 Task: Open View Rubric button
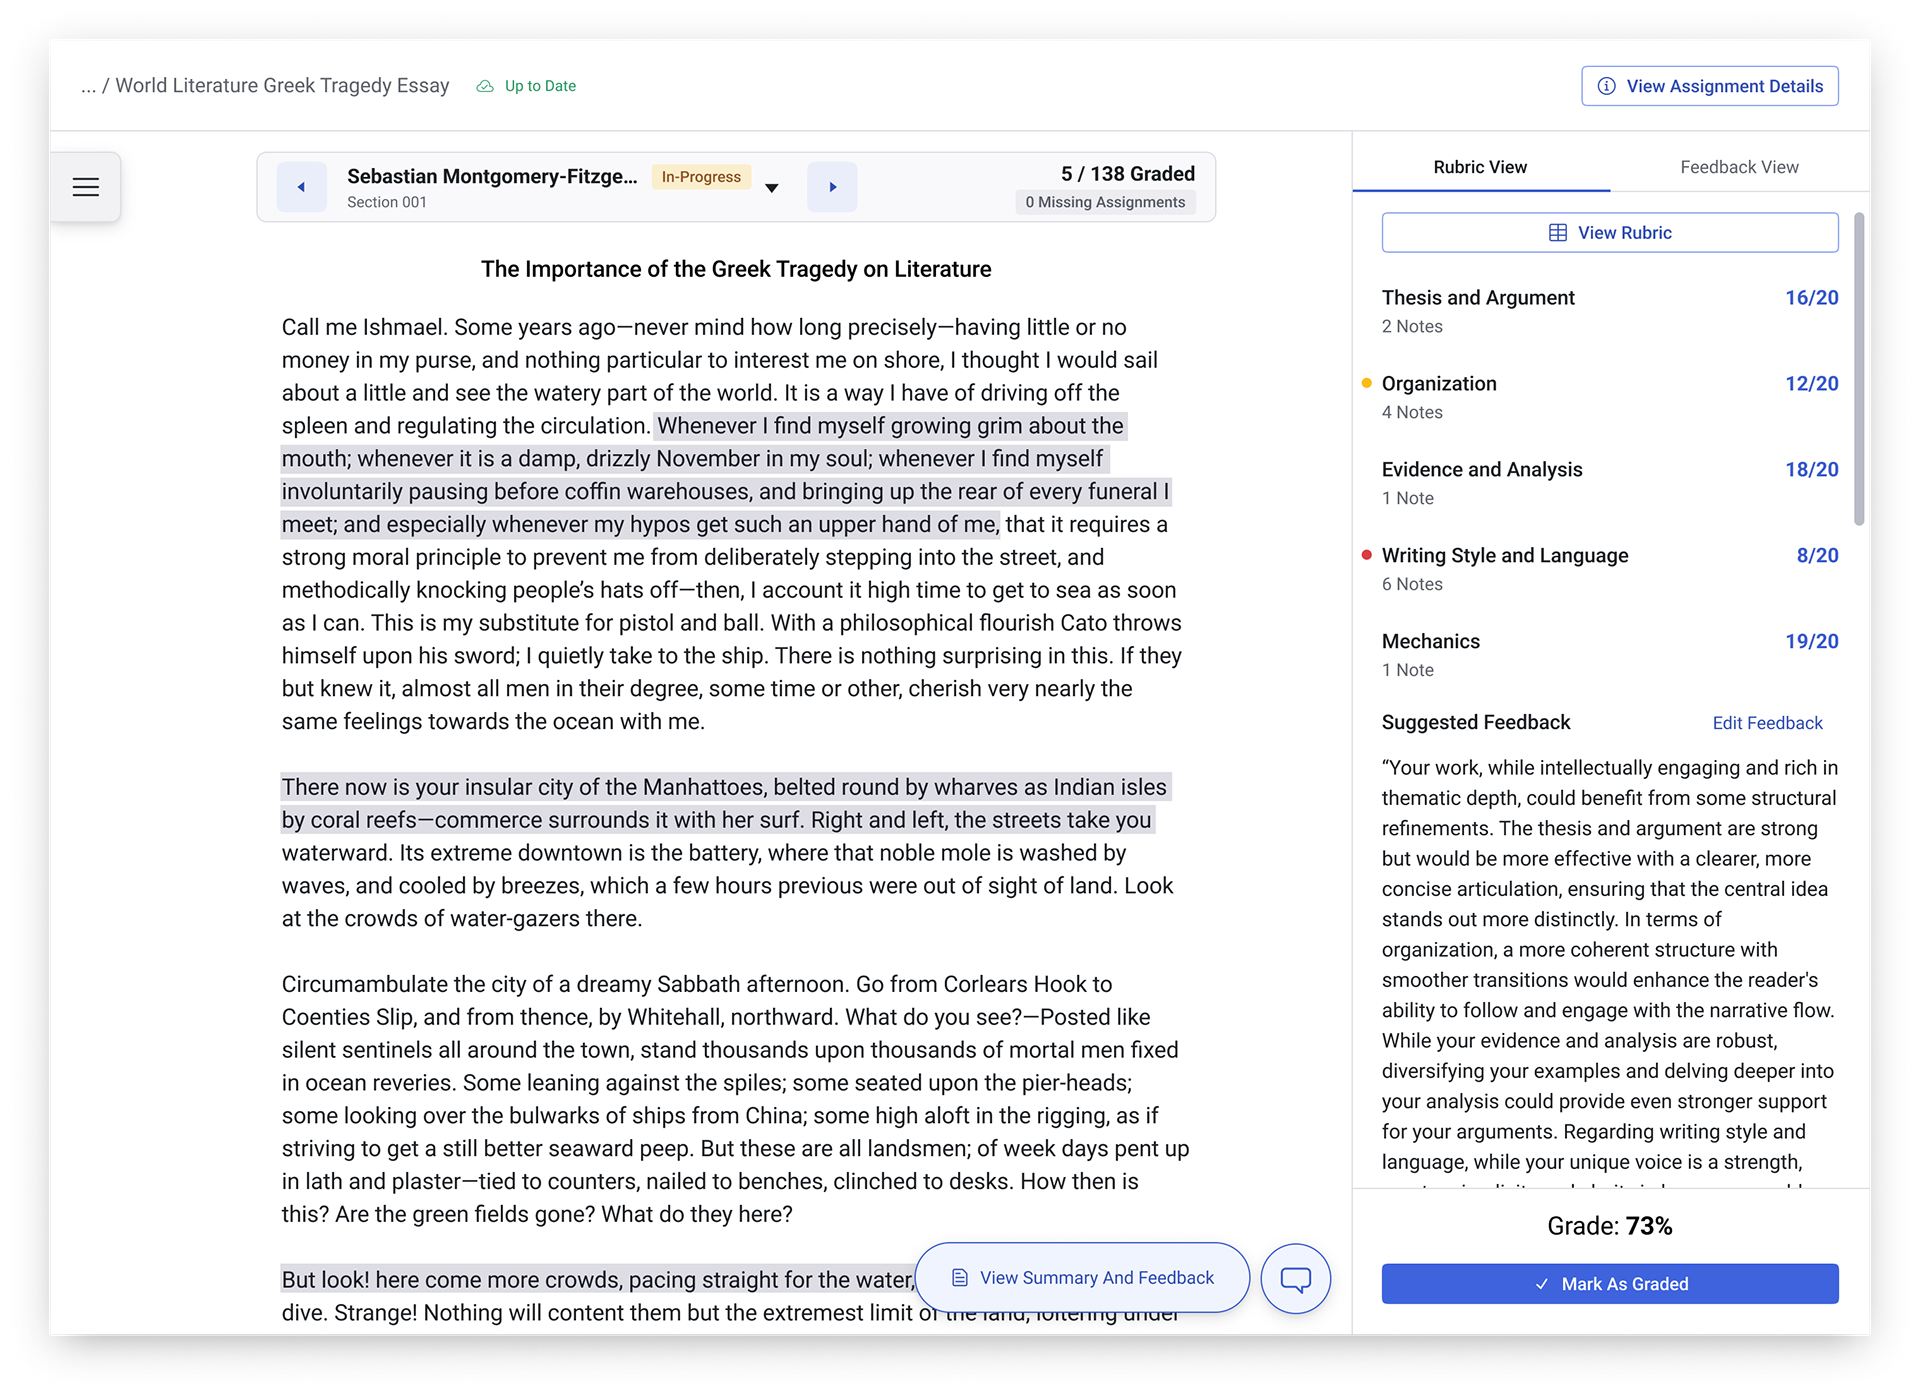pyautogui.click(x=1609, y=233)
